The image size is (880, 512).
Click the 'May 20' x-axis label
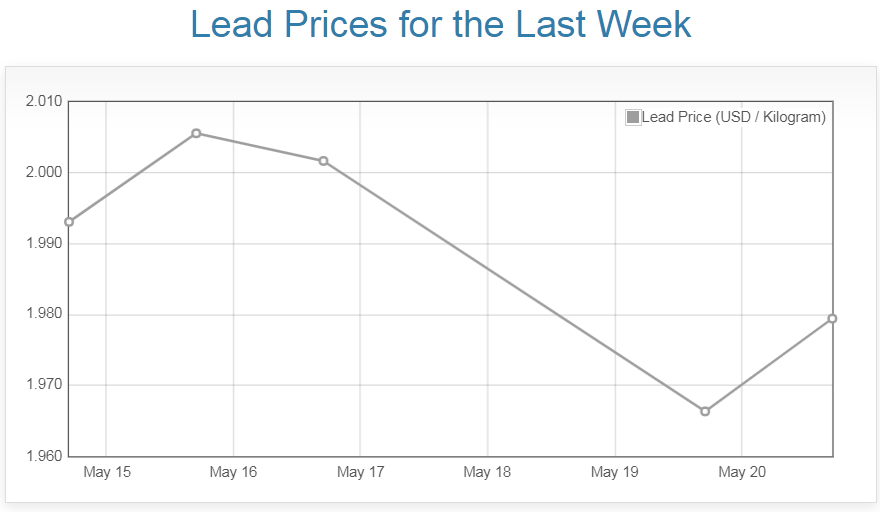(741, 472)
